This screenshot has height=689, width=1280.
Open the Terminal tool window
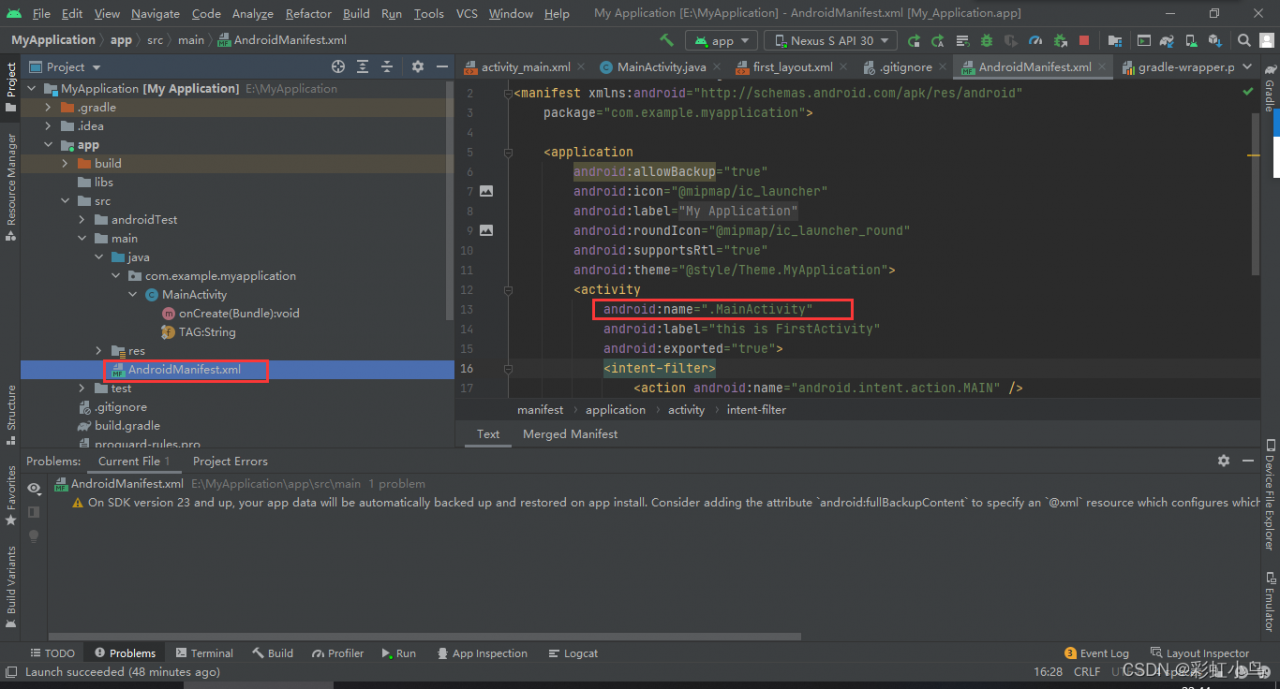204,653
